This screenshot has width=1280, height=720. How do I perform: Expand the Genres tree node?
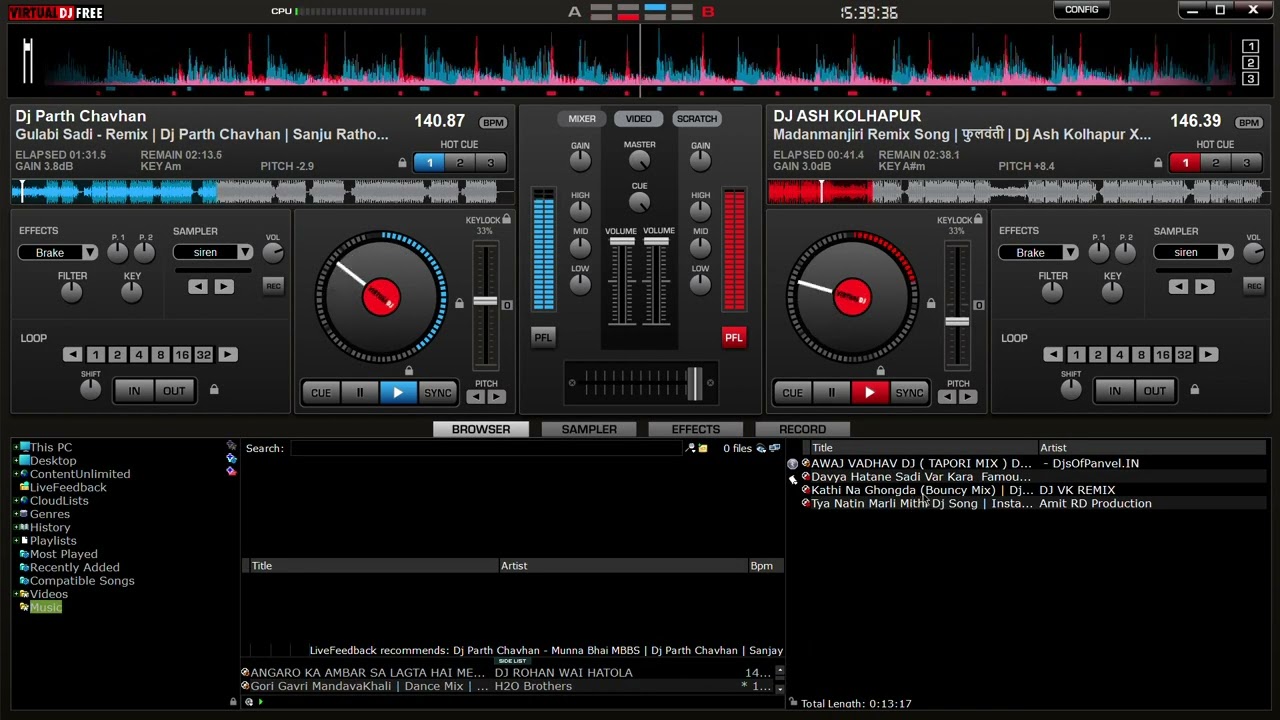16,514
